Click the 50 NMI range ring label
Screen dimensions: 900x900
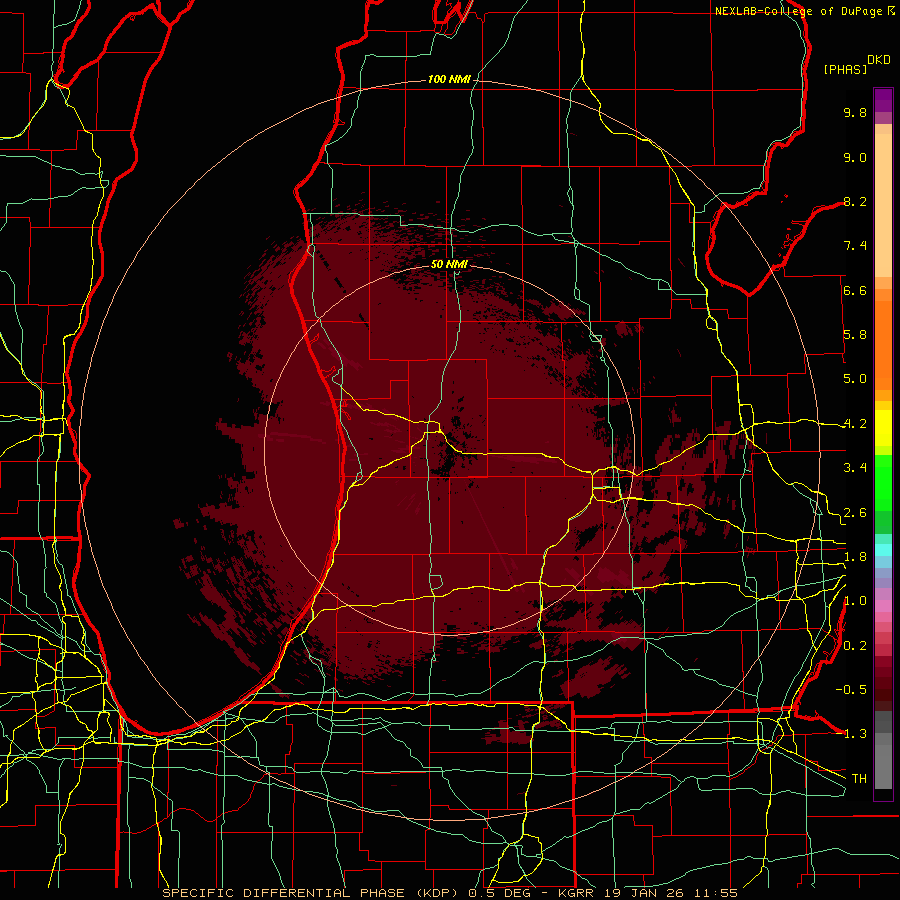[449, 264]
